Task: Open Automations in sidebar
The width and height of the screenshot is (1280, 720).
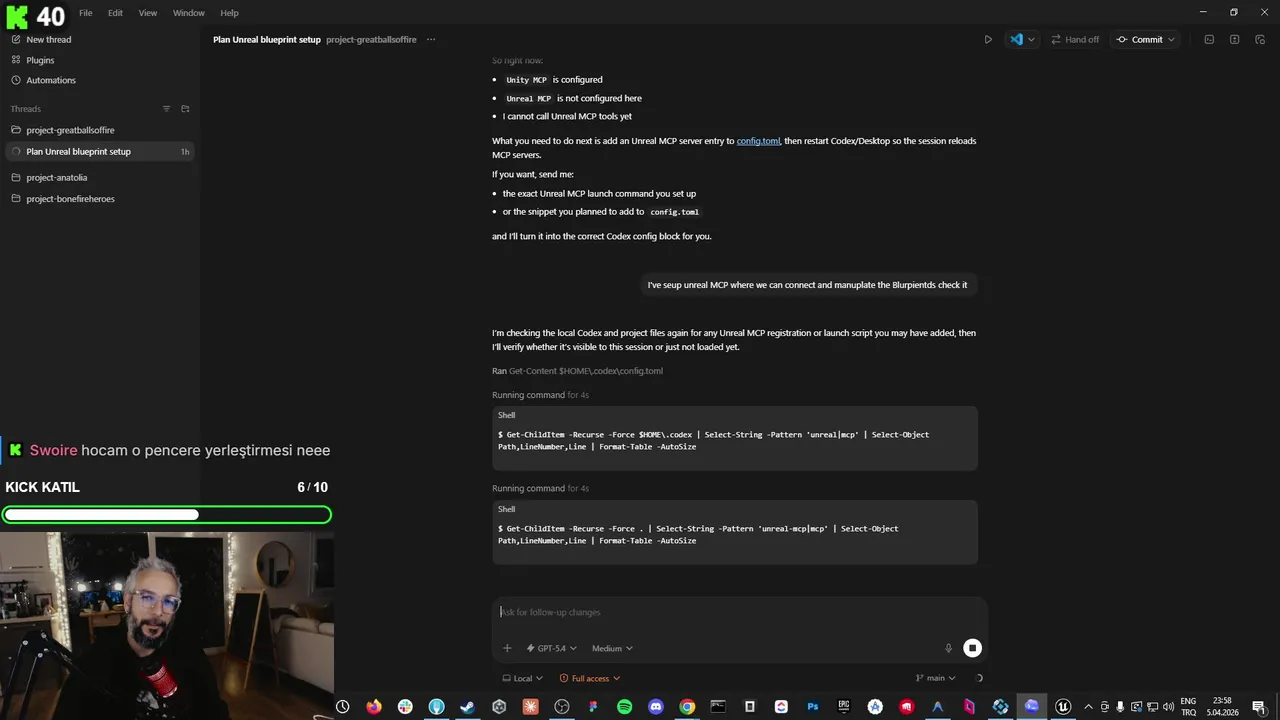Action: [x=50, y=80]
